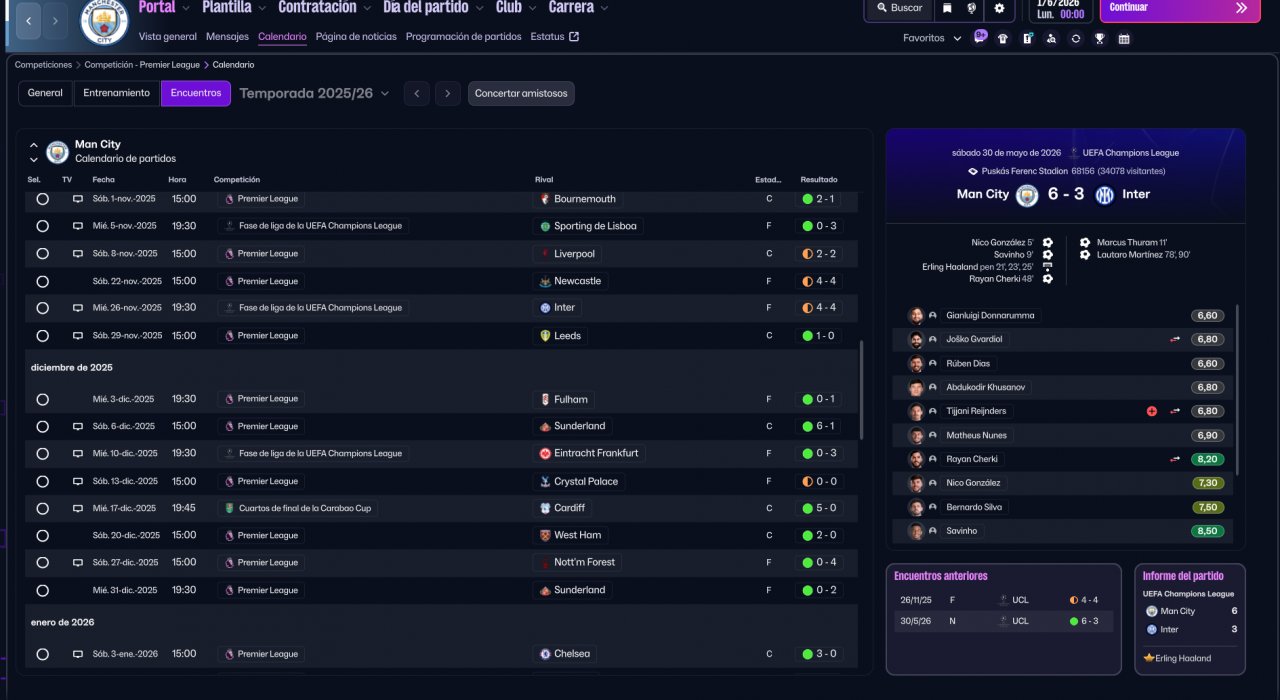Click the Manchester City crest in the header
This screenshot has height=700, width=1280.
104,22
